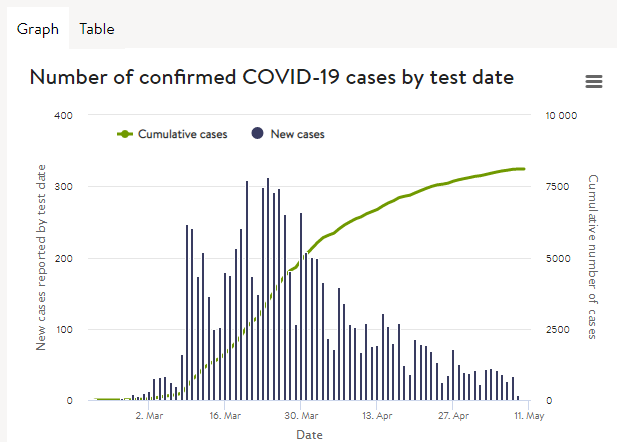
Task: Click the 2. Mar date axis label
Action: point(149,416)
